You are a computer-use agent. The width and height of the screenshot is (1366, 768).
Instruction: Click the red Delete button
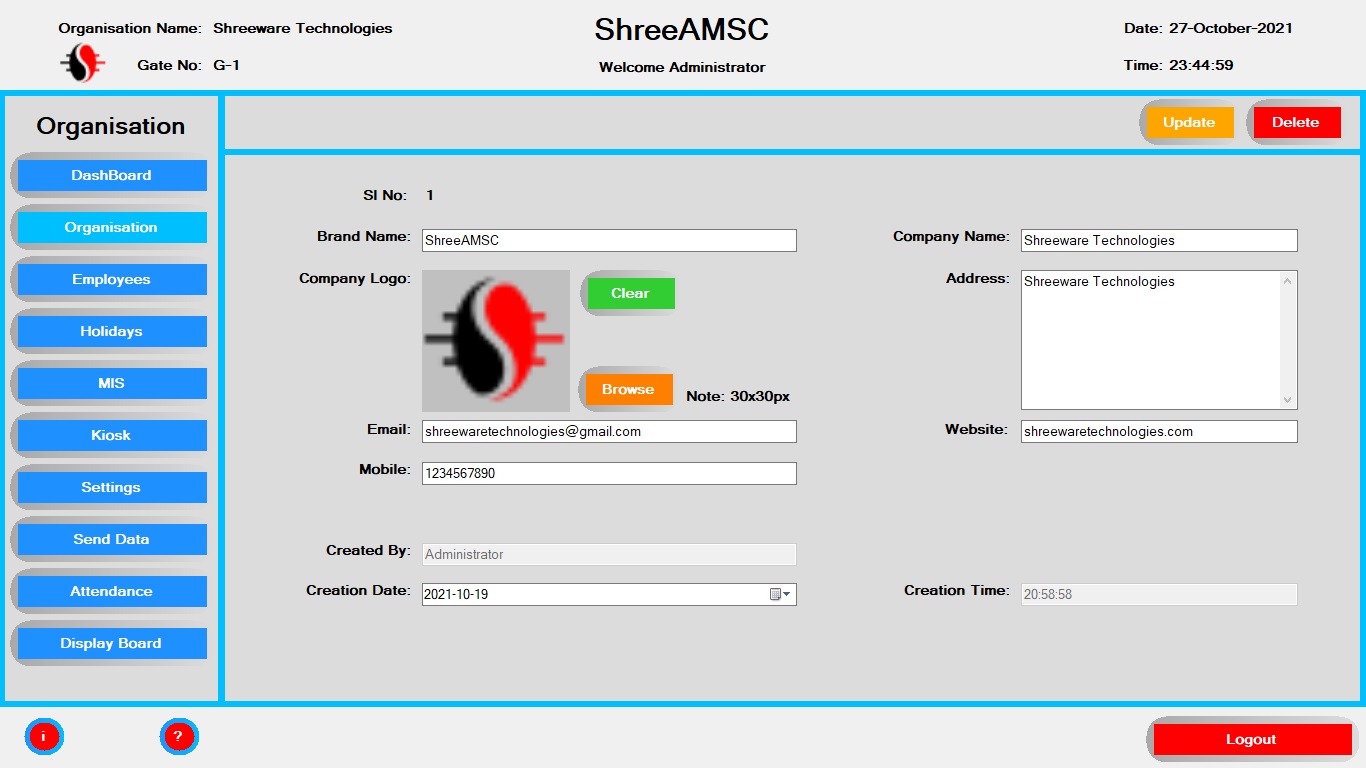(1296, 122)
